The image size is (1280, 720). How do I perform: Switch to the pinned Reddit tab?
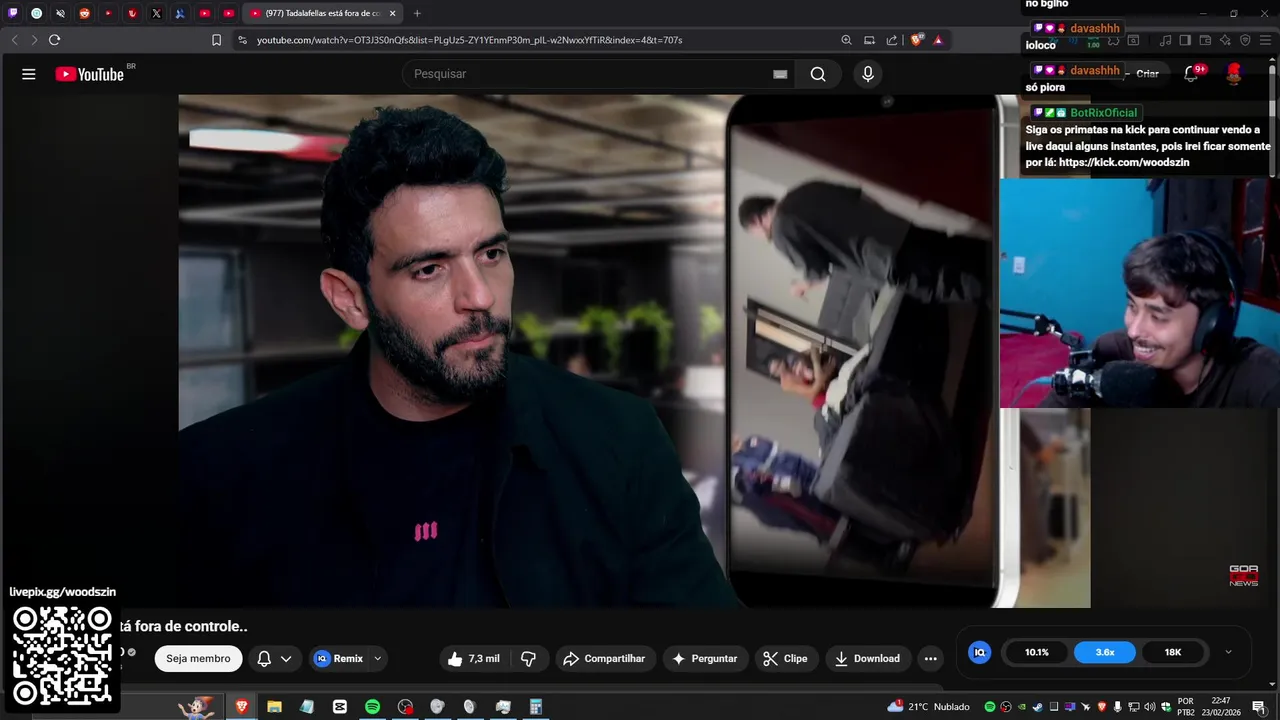[84, 13]
